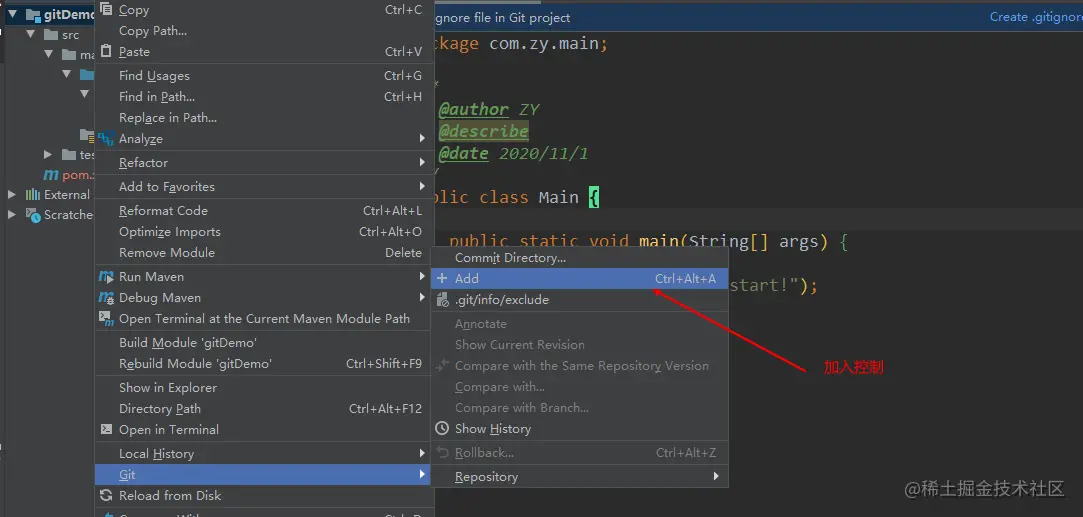The height and width of the screenshot is (517, 1083).
Task: Open the Run Maven submenu arrow
Action: click(x=422, y=277)
